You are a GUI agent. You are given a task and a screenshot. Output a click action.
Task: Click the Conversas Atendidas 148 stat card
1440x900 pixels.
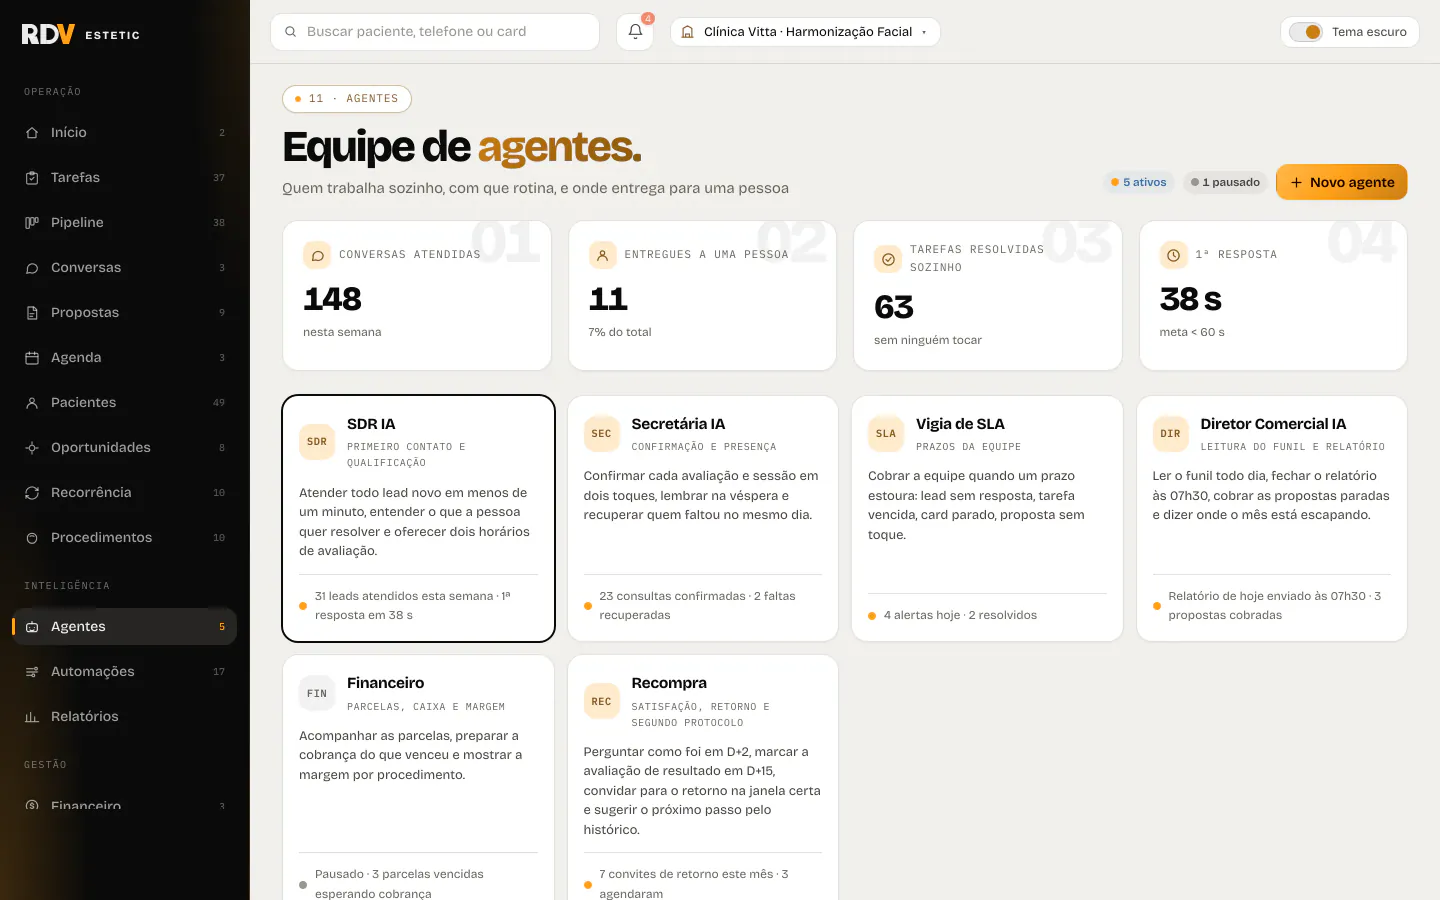click(417, 296)
